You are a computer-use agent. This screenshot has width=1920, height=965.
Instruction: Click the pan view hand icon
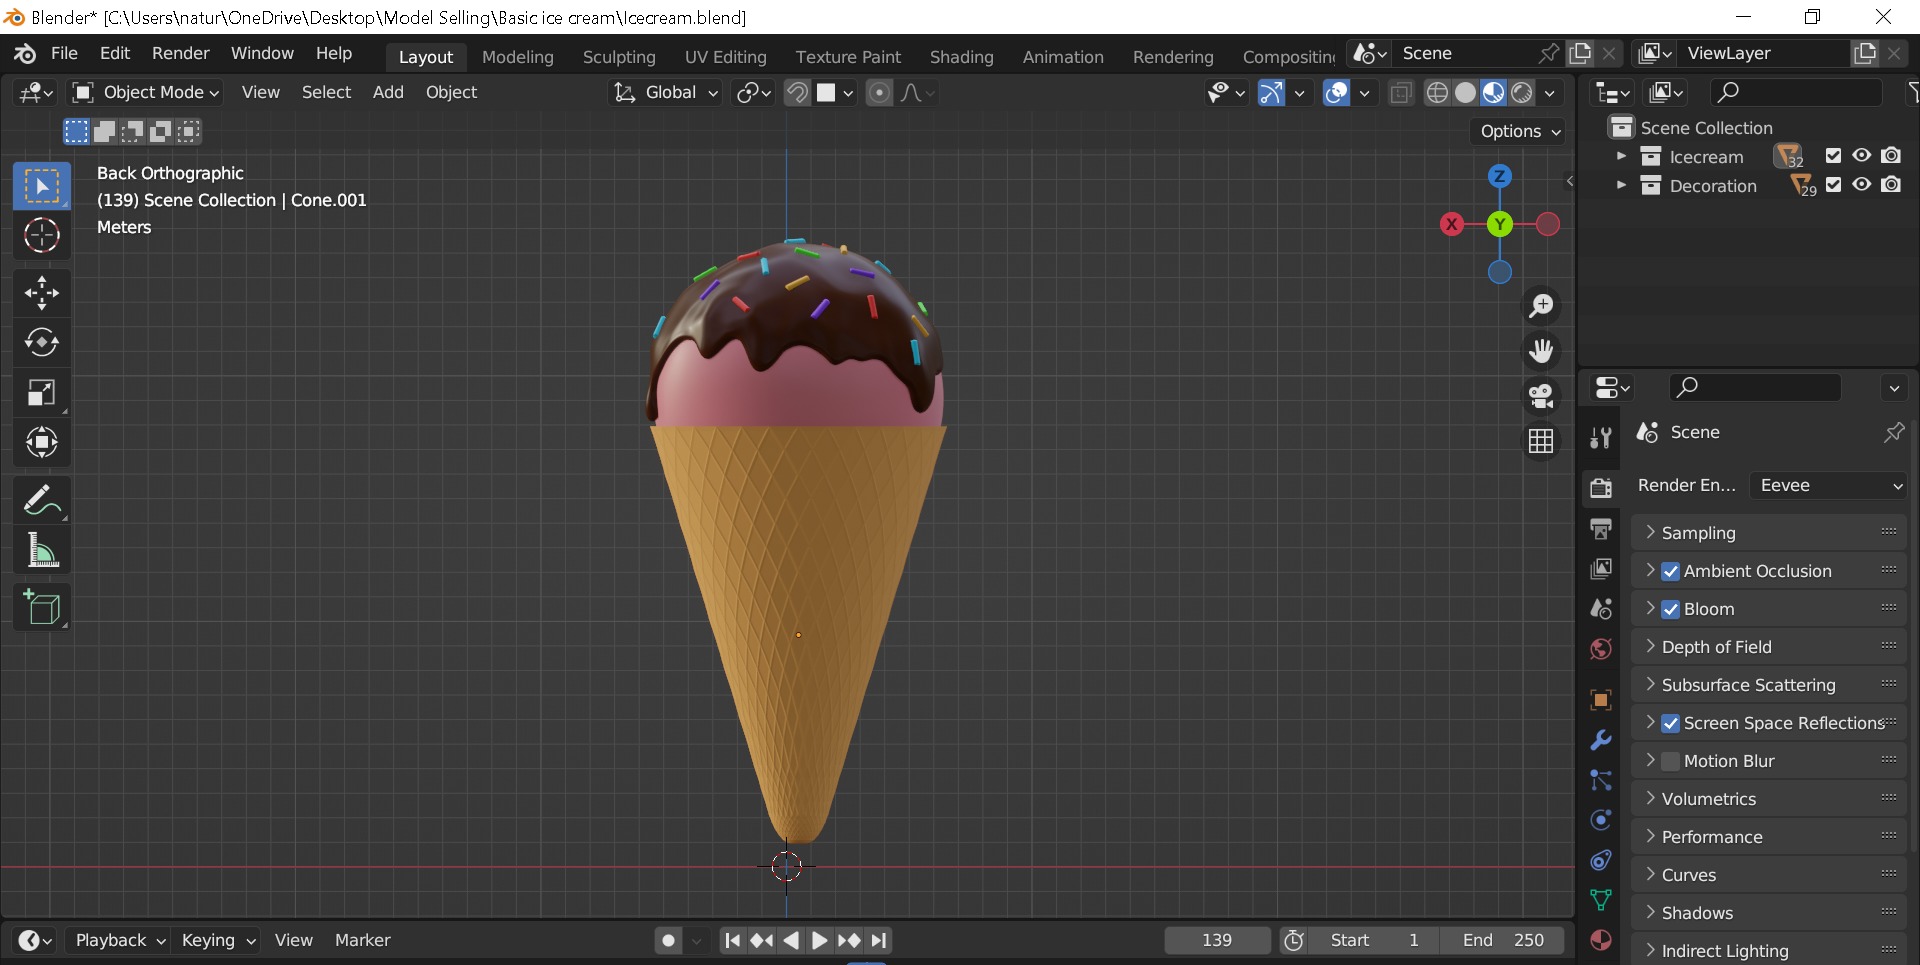tap(1541, 351)
